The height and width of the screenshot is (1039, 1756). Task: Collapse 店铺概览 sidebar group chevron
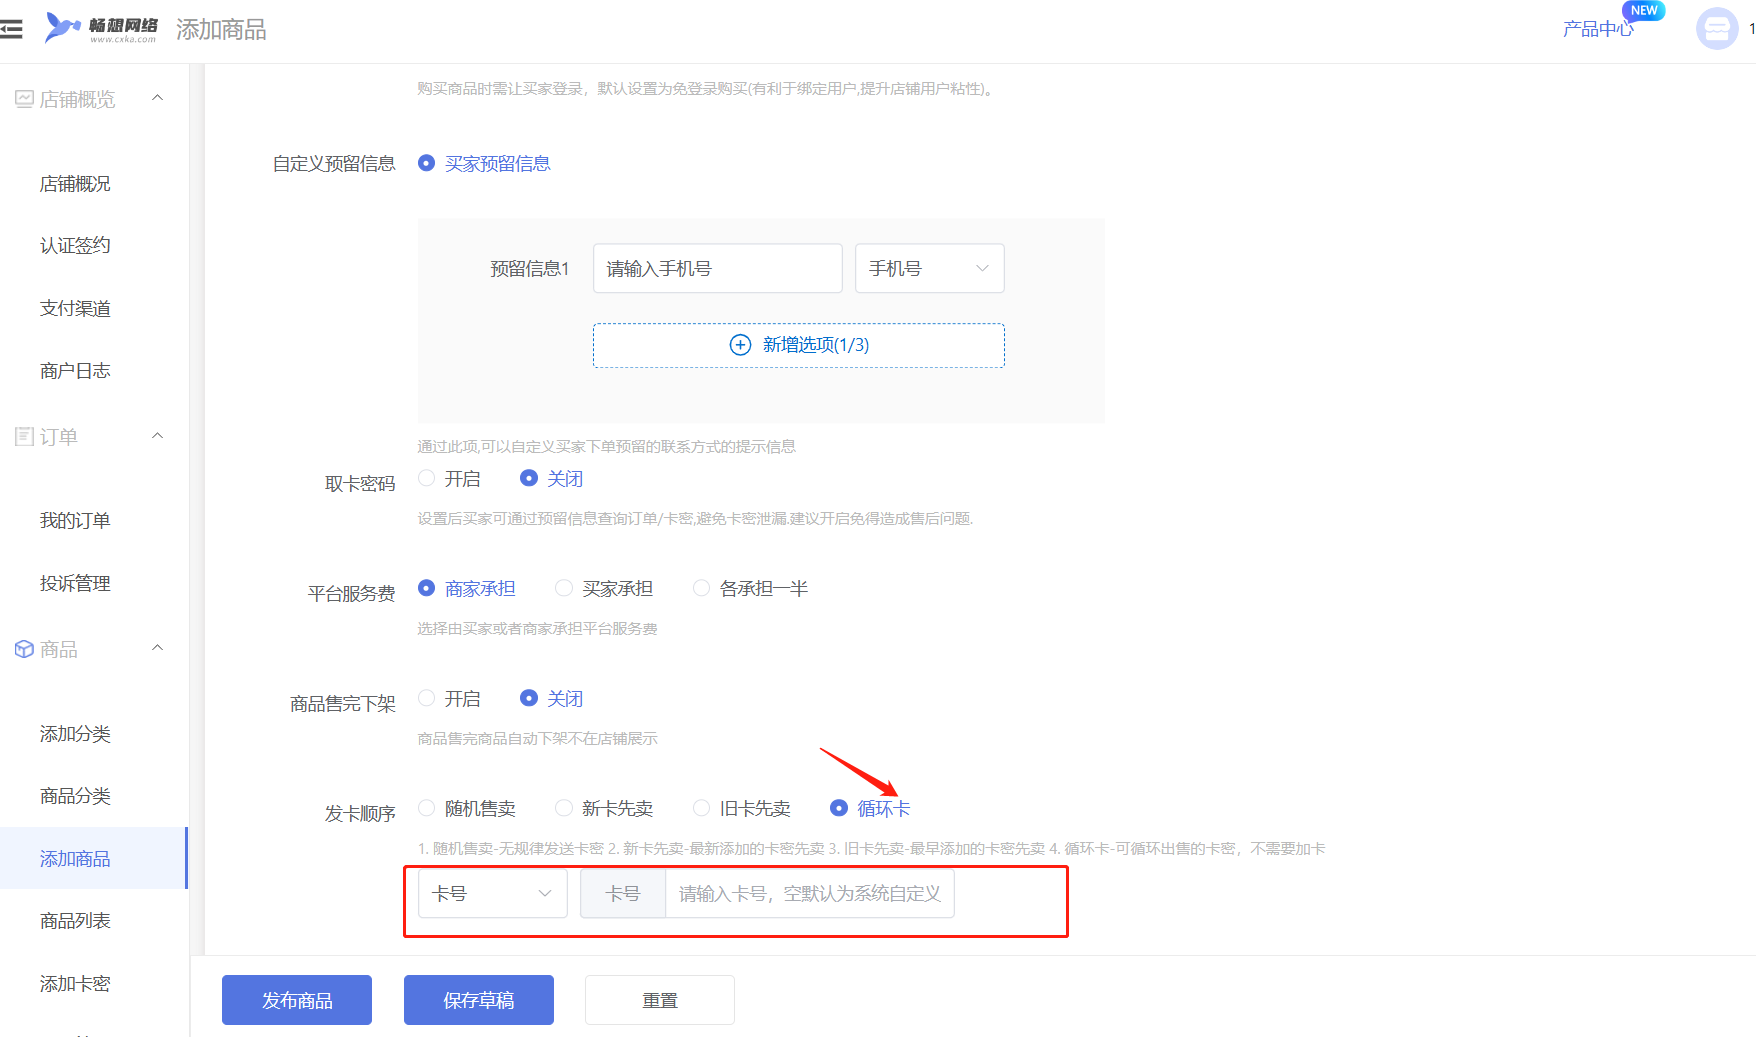157,98
